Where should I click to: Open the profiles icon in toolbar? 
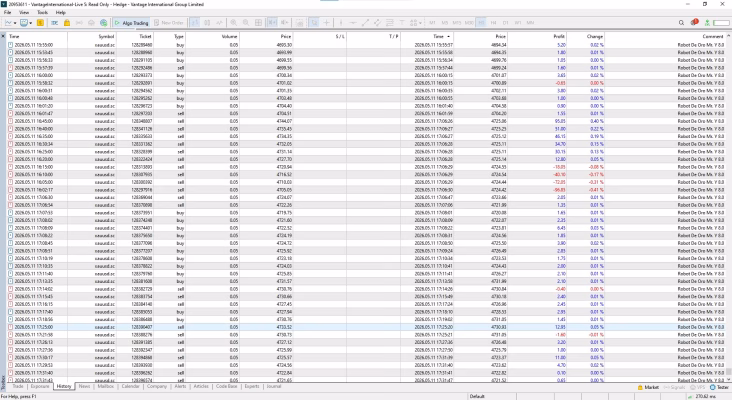coord(24,22)
